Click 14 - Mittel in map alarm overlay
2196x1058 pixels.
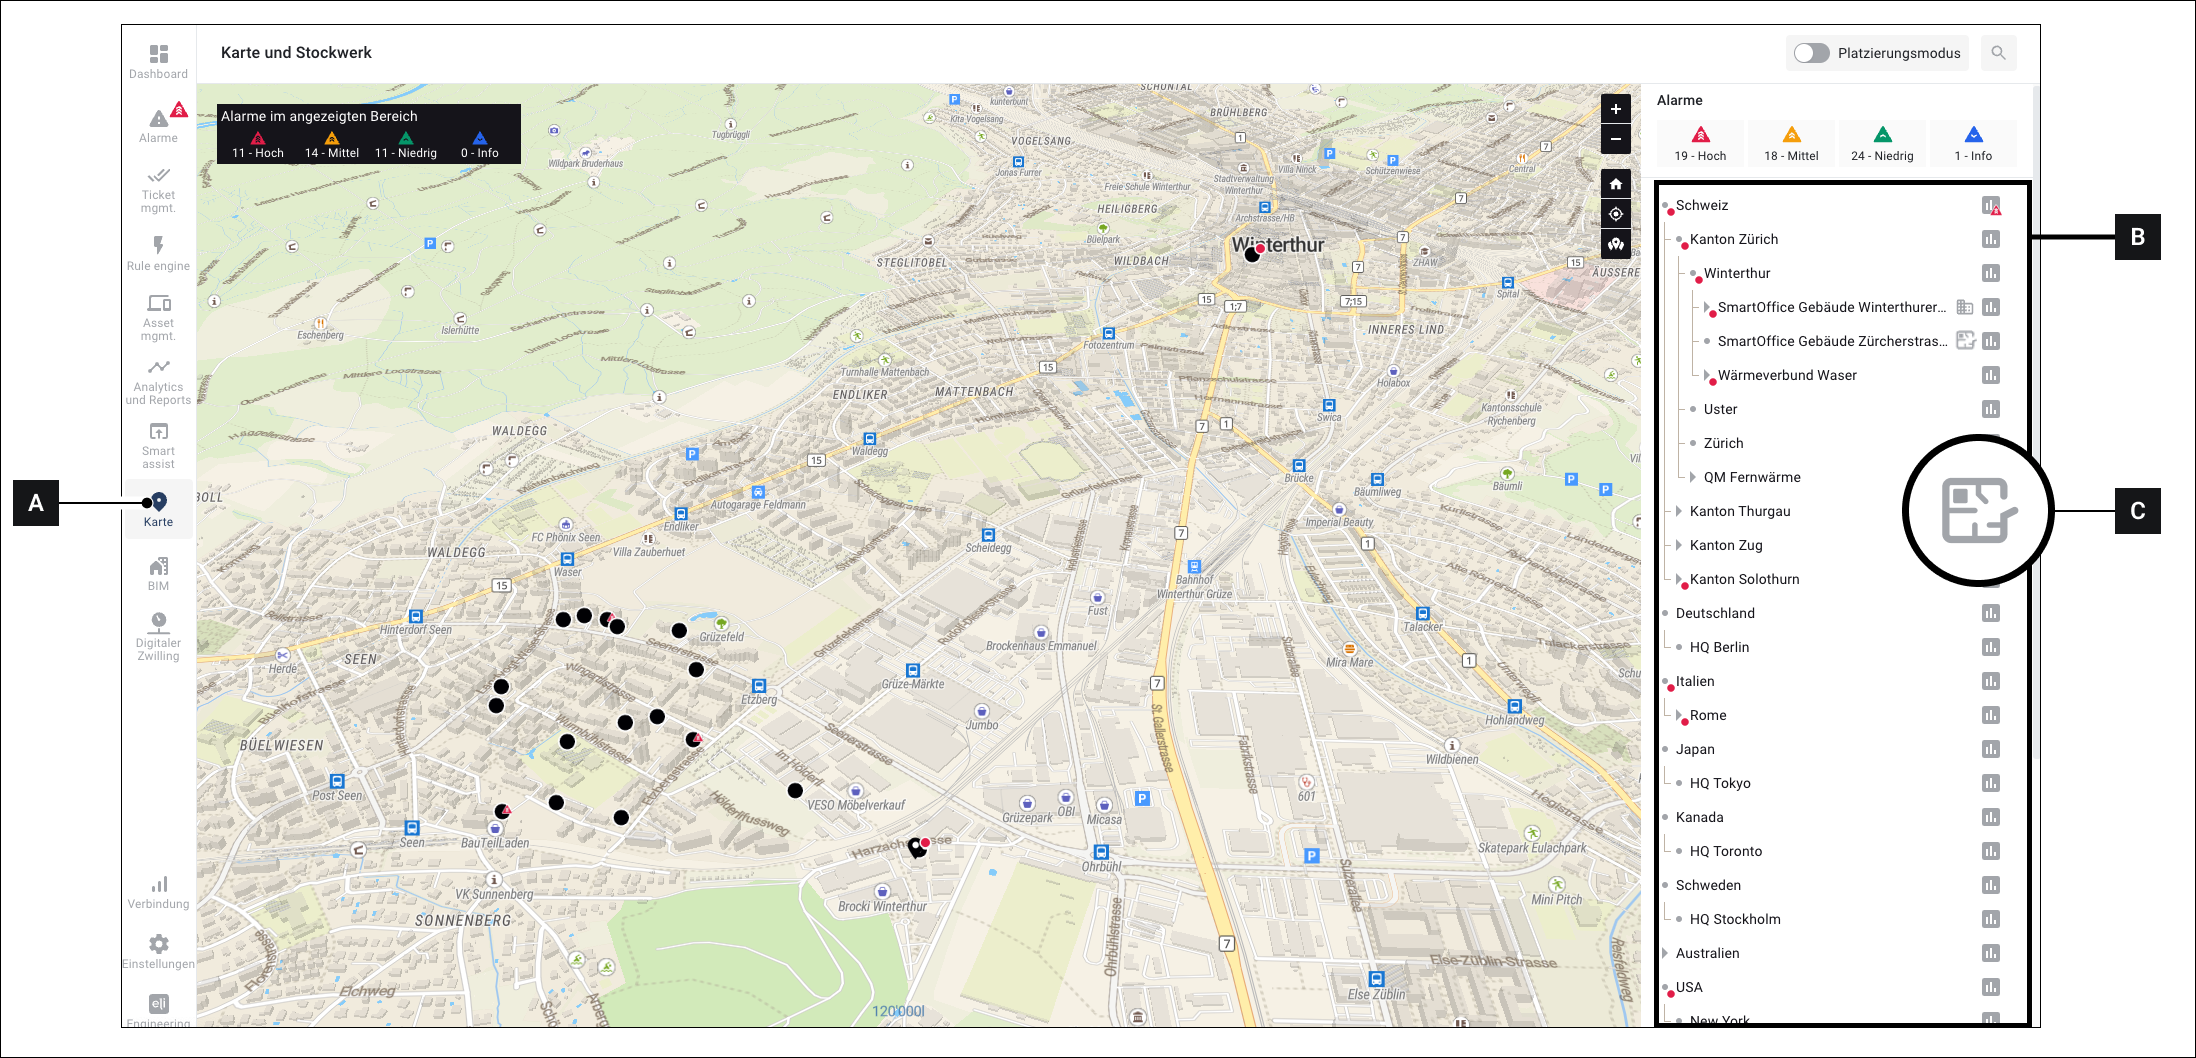click(332, 146)
